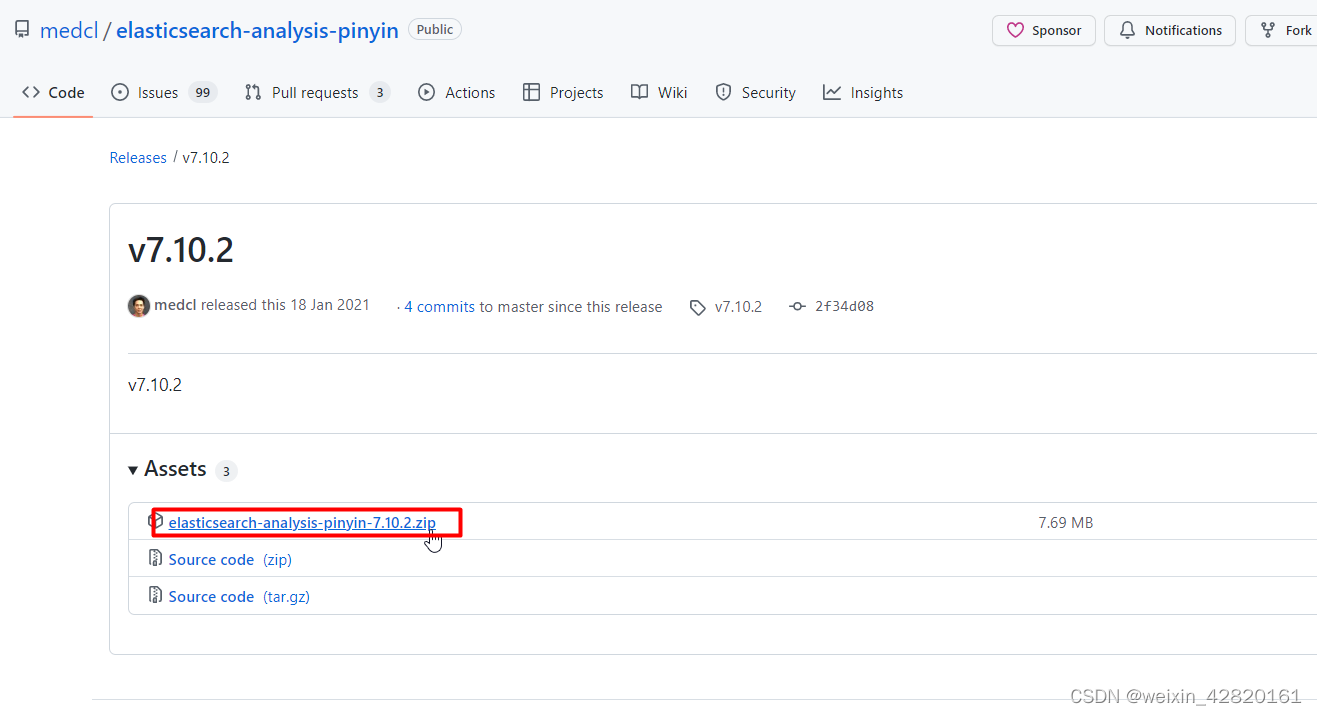Click the Pull requests count badge 3

pos(379,92)
